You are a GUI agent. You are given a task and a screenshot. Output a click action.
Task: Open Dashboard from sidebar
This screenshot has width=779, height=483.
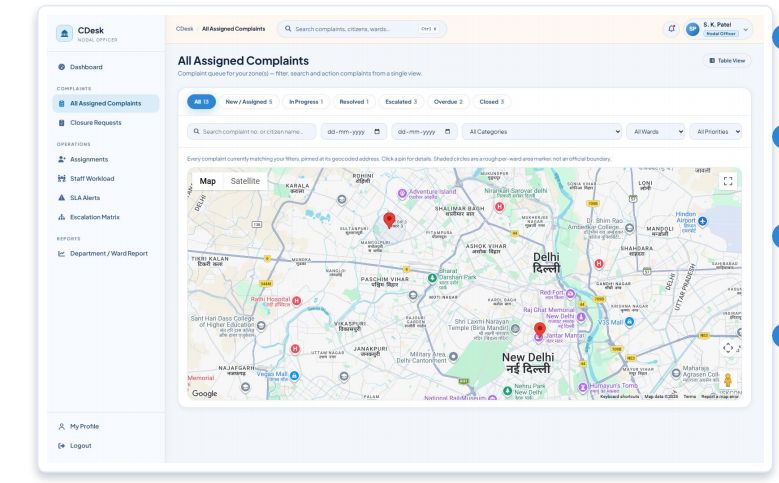coord(106,67)
